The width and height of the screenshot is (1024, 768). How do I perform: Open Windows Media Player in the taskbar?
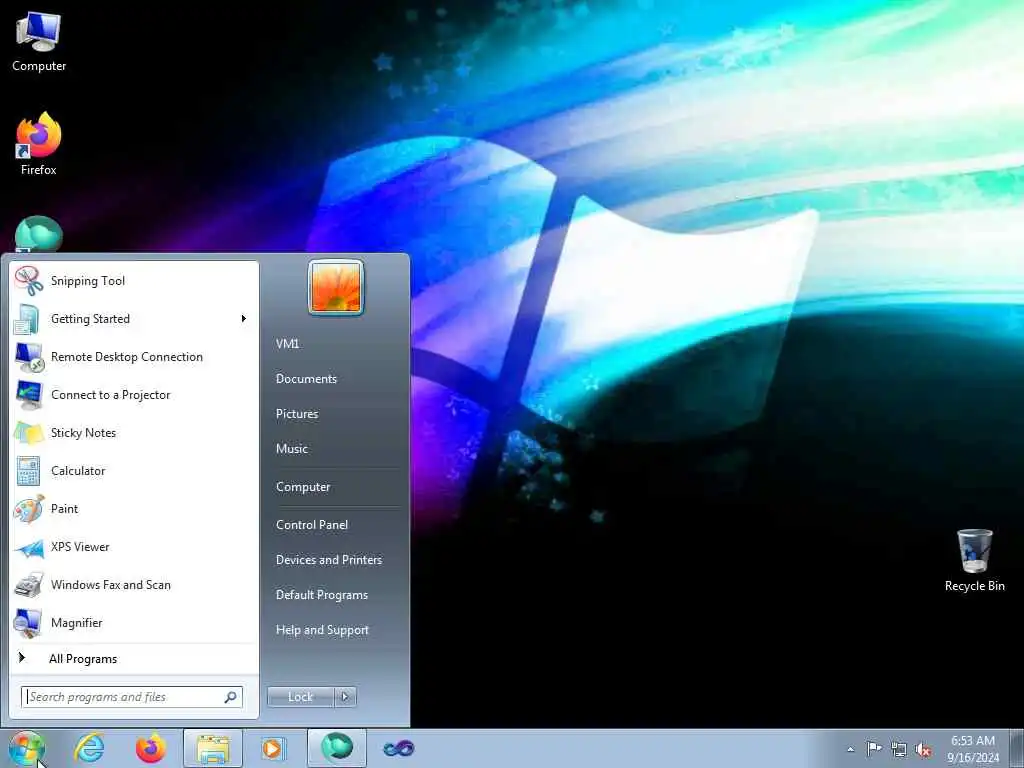tap(273, 748)
